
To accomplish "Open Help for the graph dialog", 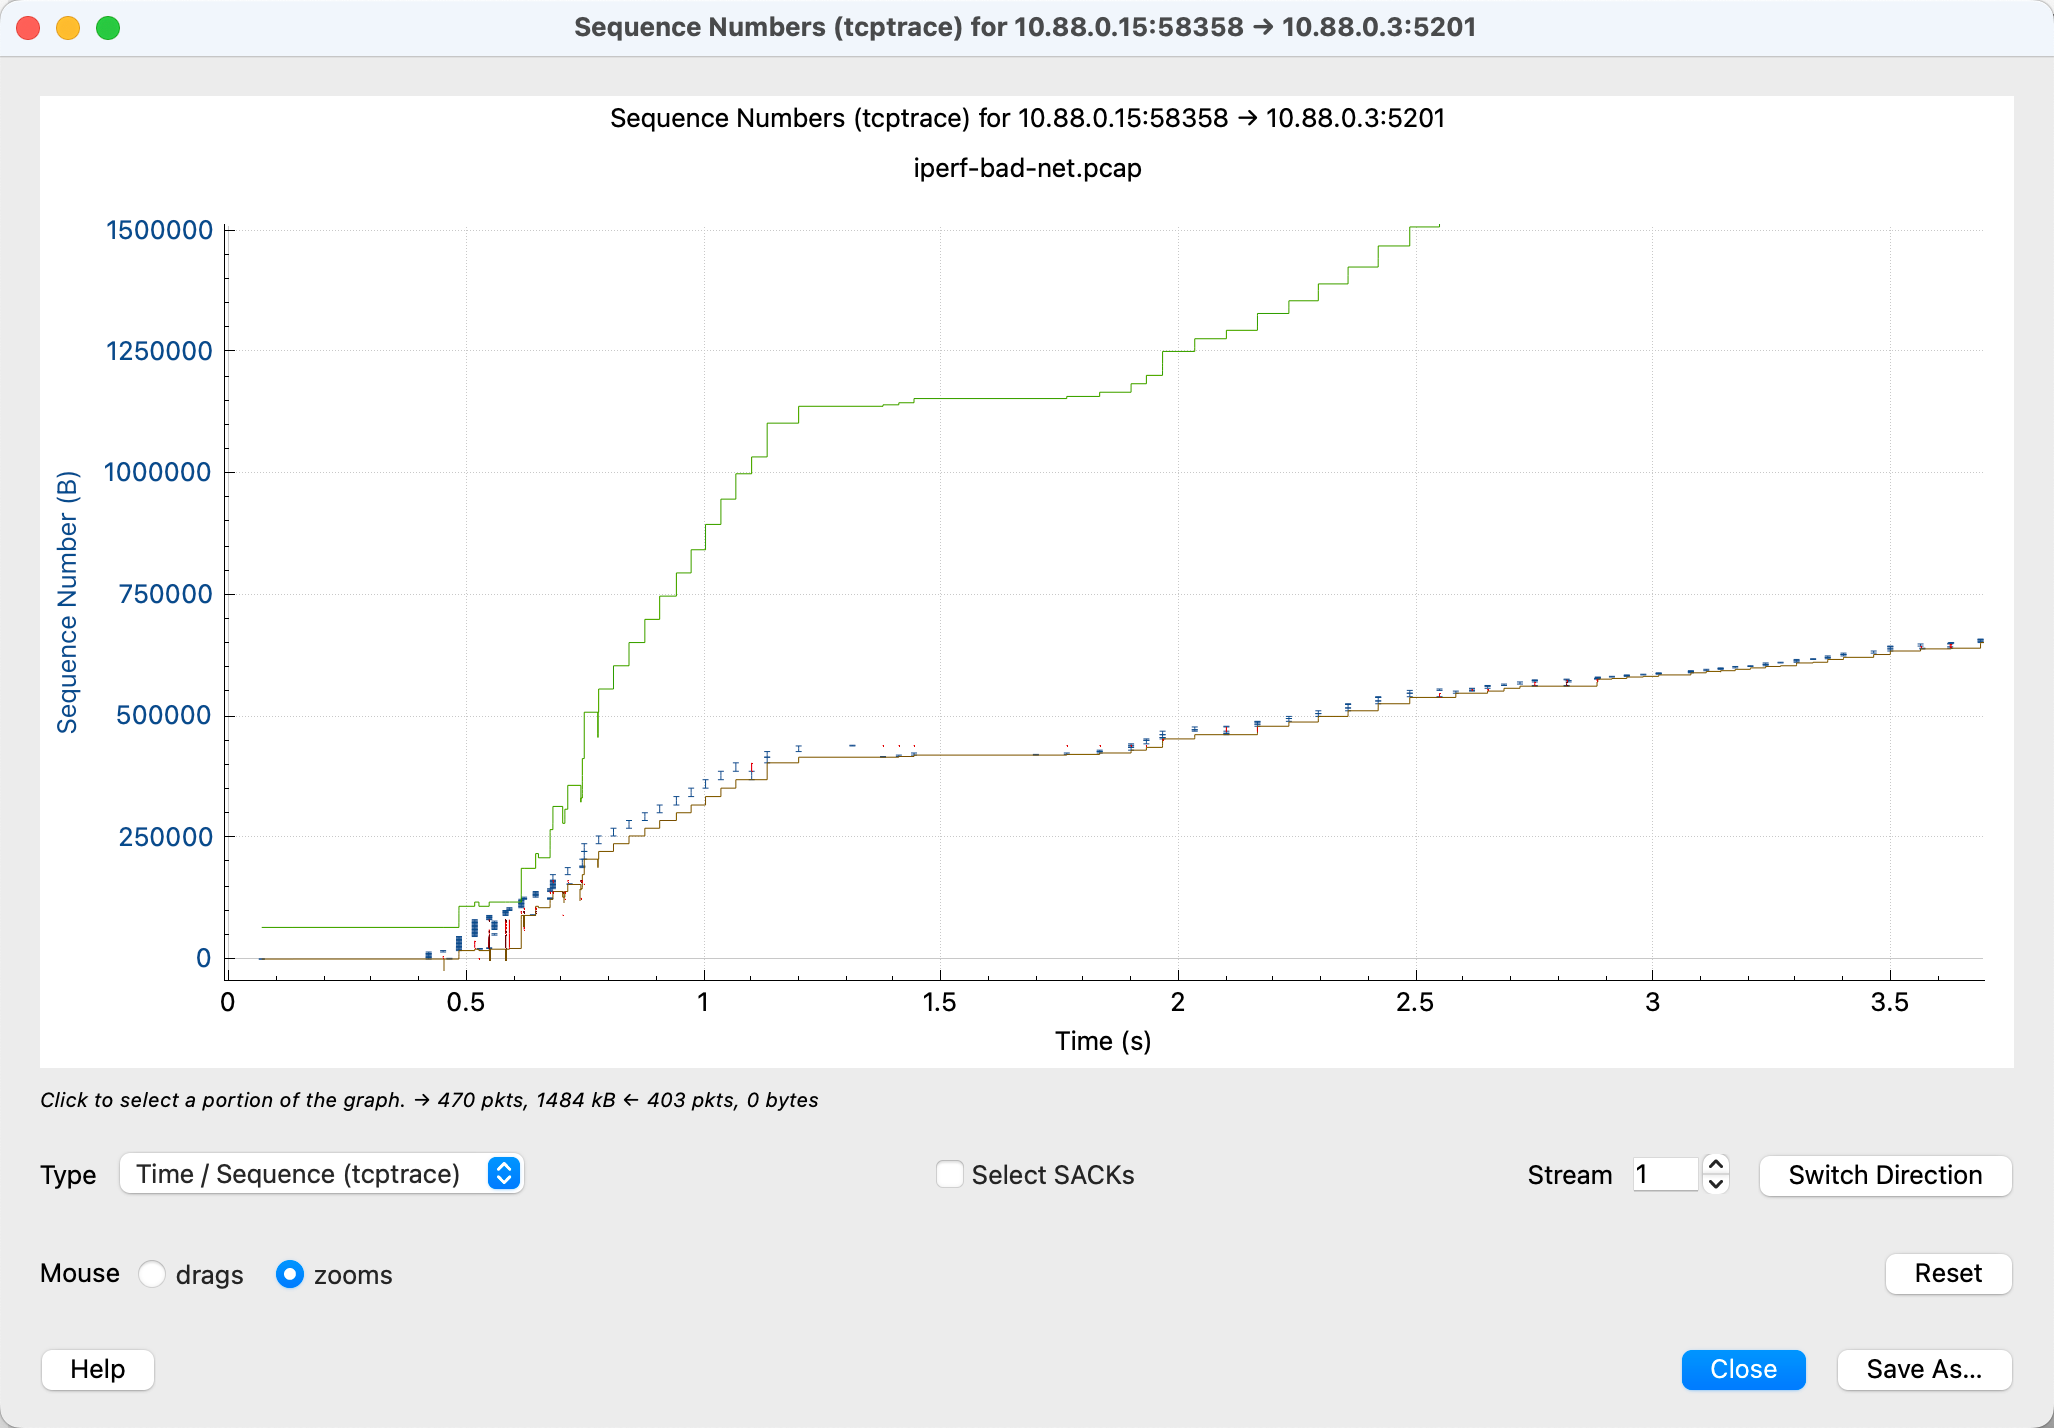I will pyautogui.click(x=98, y=1369).
